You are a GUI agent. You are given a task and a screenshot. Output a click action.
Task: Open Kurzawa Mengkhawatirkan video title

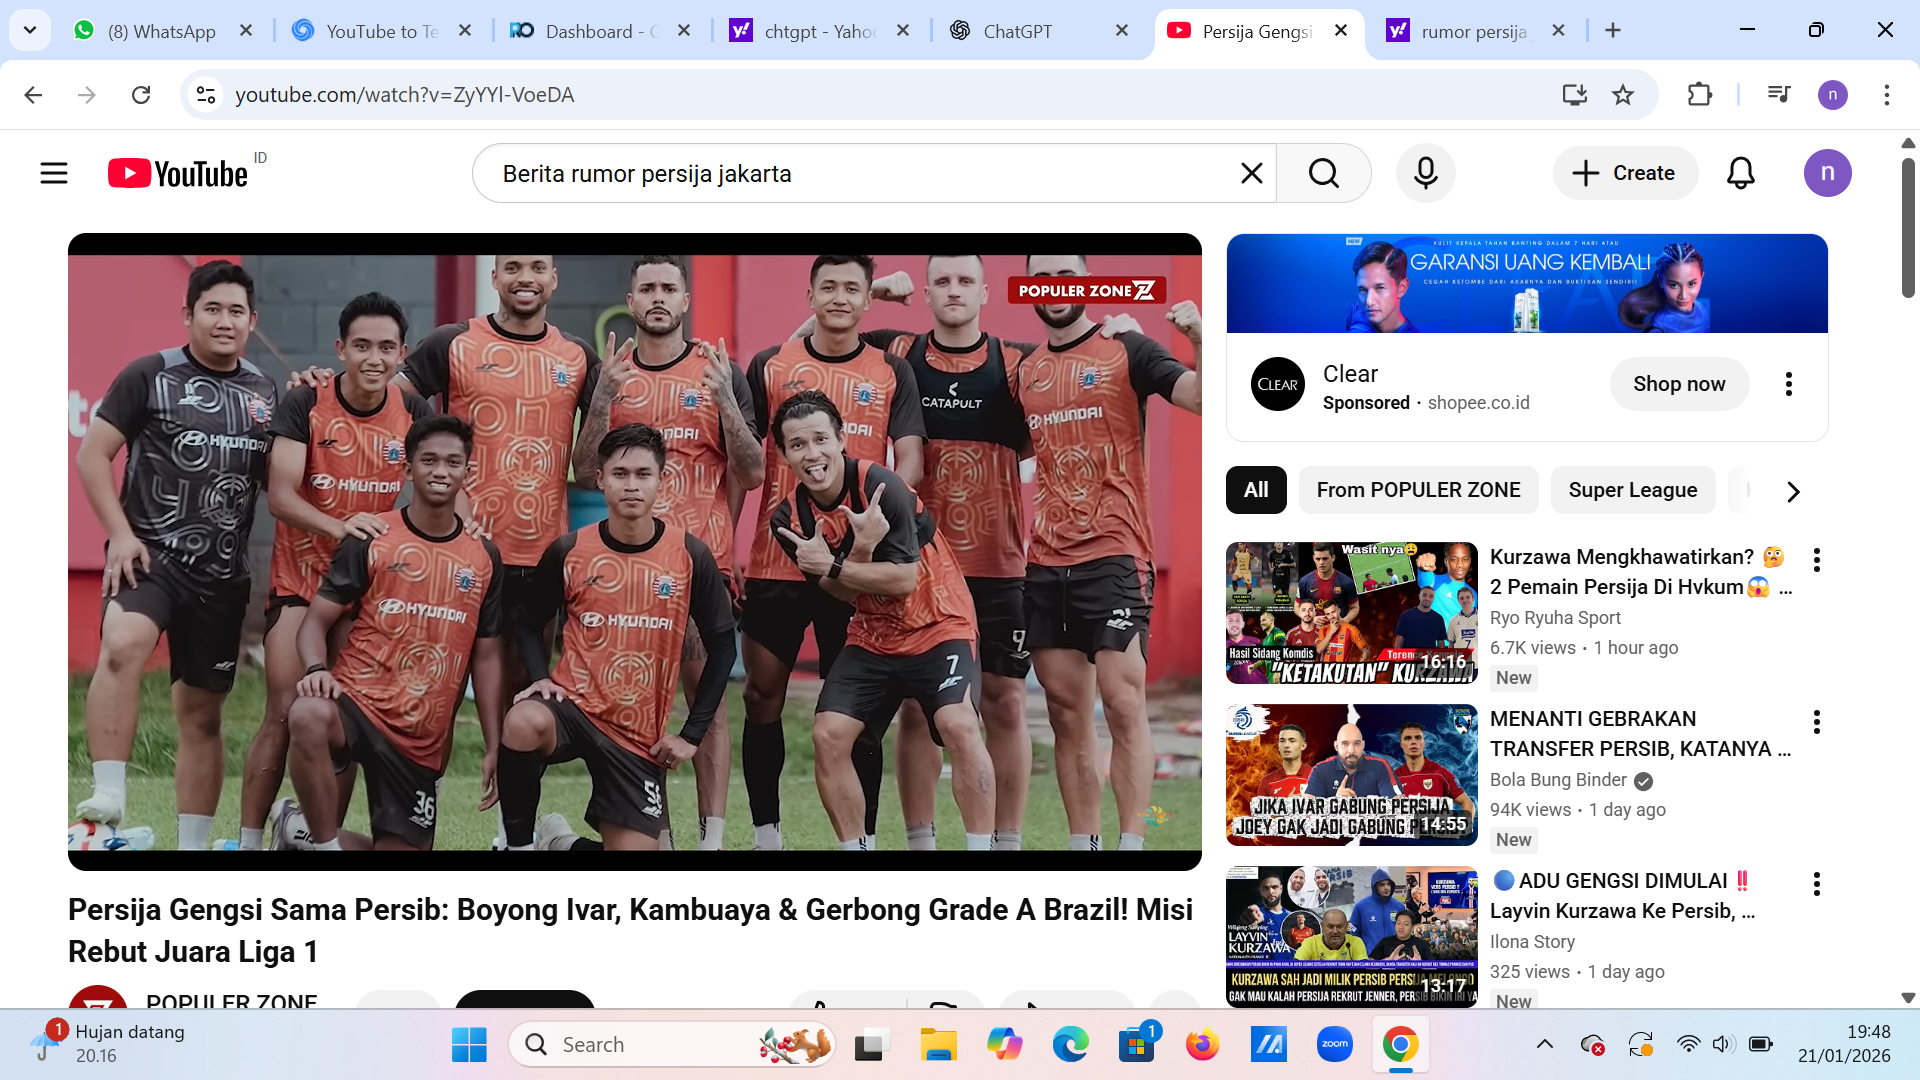[1639, 572]
